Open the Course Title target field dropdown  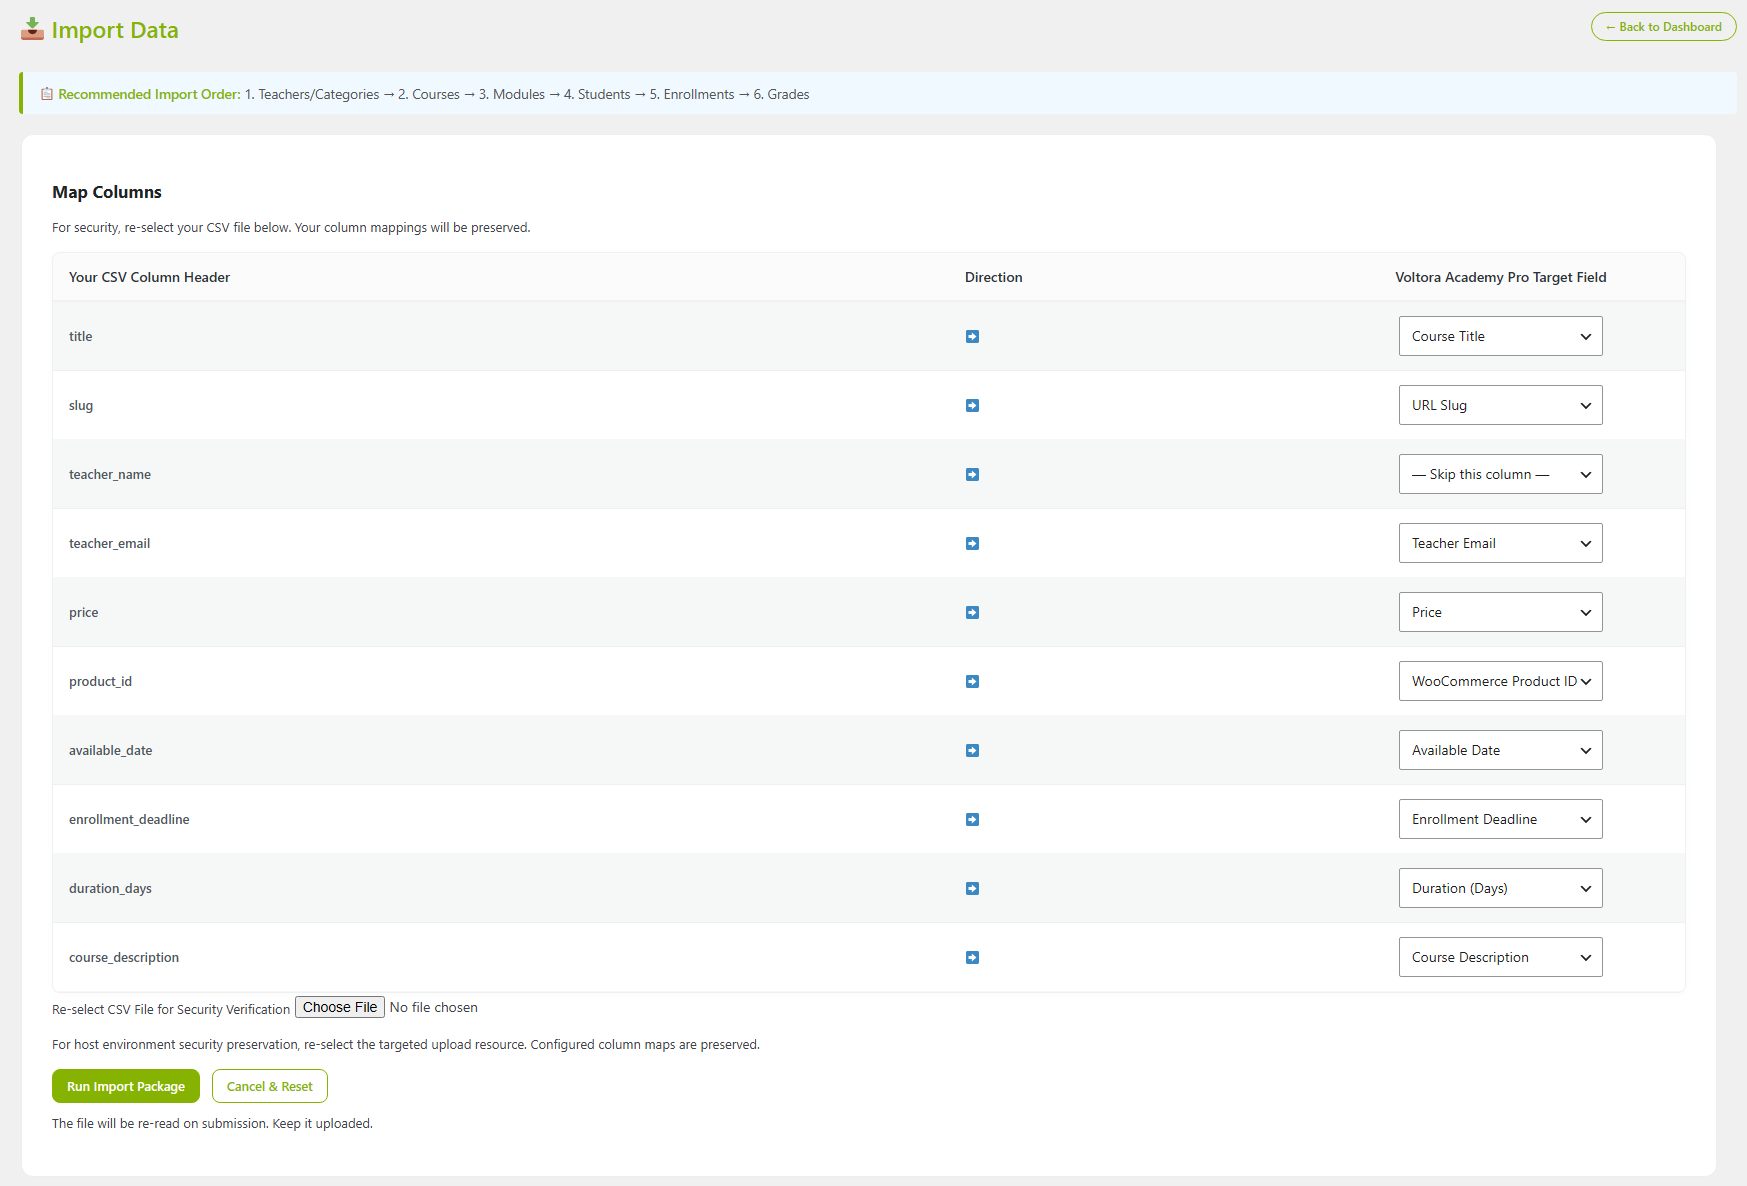pos(1500,336)
